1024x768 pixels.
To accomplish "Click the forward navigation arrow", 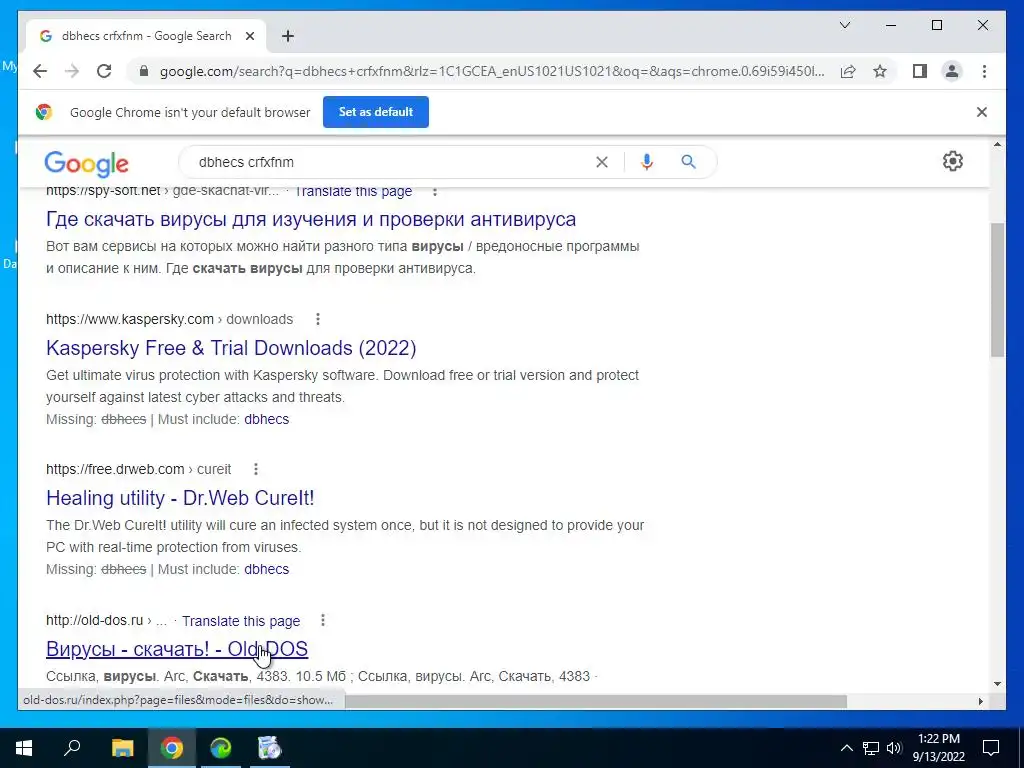I will 72,71.
